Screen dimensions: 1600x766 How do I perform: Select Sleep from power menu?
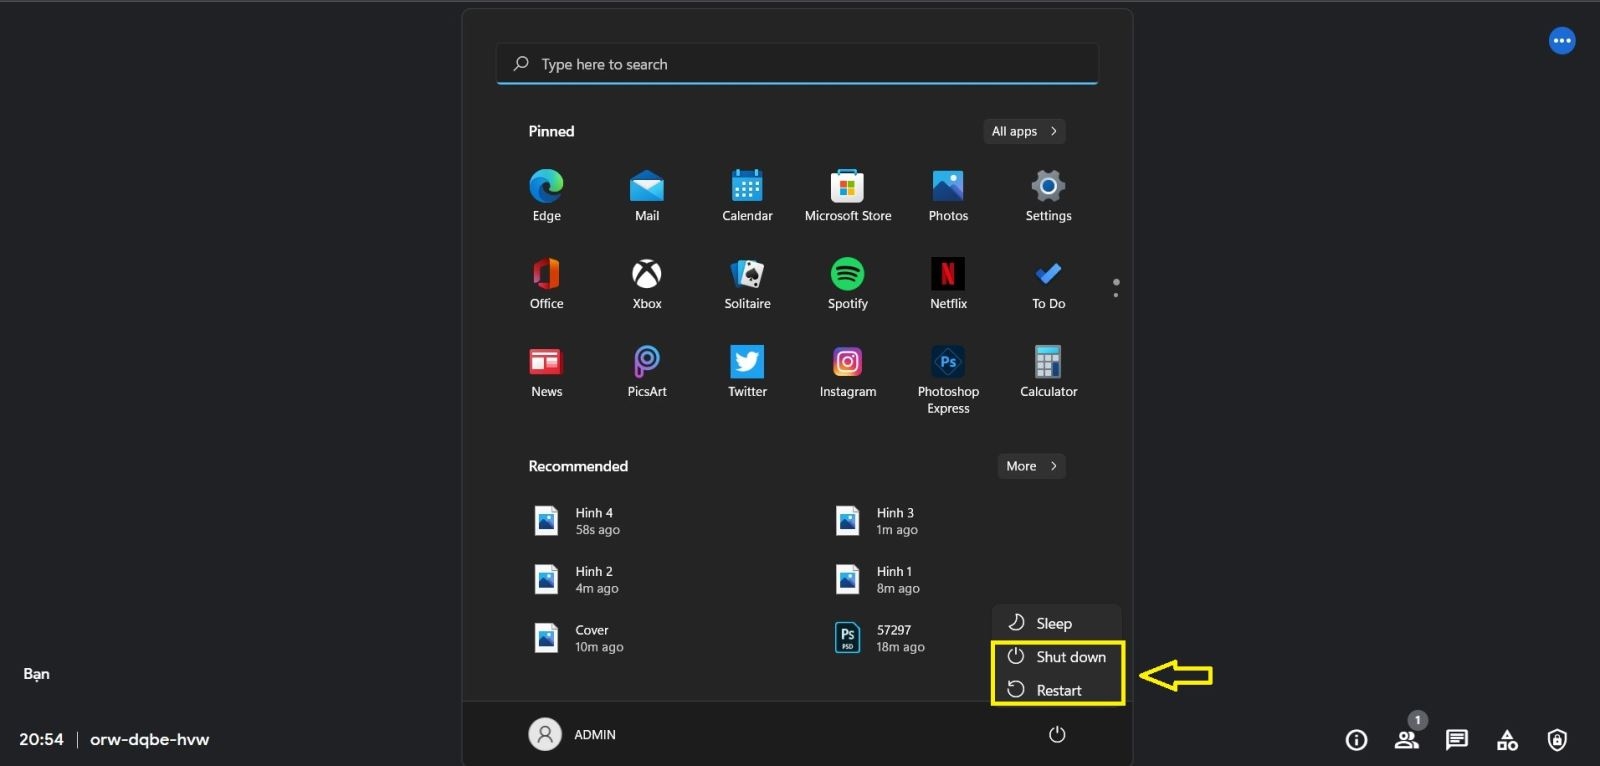[1057, 623]
